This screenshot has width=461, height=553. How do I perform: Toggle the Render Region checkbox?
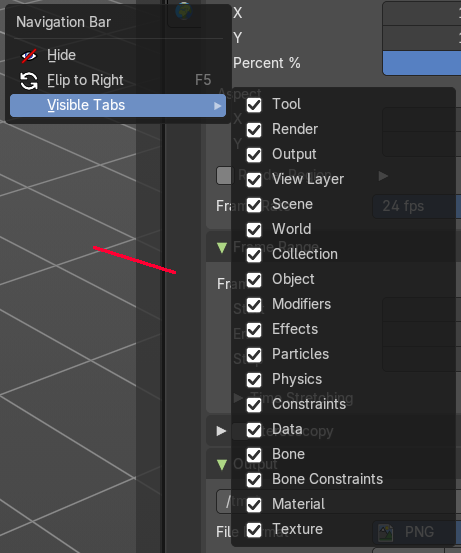click(224, 176)
